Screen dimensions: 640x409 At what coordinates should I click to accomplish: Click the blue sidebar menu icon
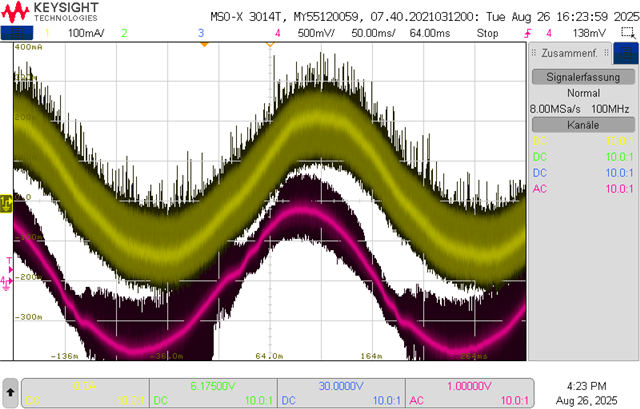tap(626, 53)
